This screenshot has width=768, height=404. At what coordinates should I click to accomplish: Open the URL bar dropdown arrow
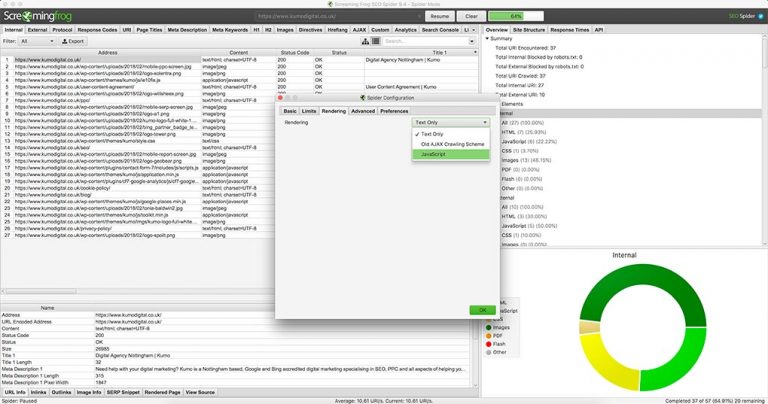tap(419, 16)
